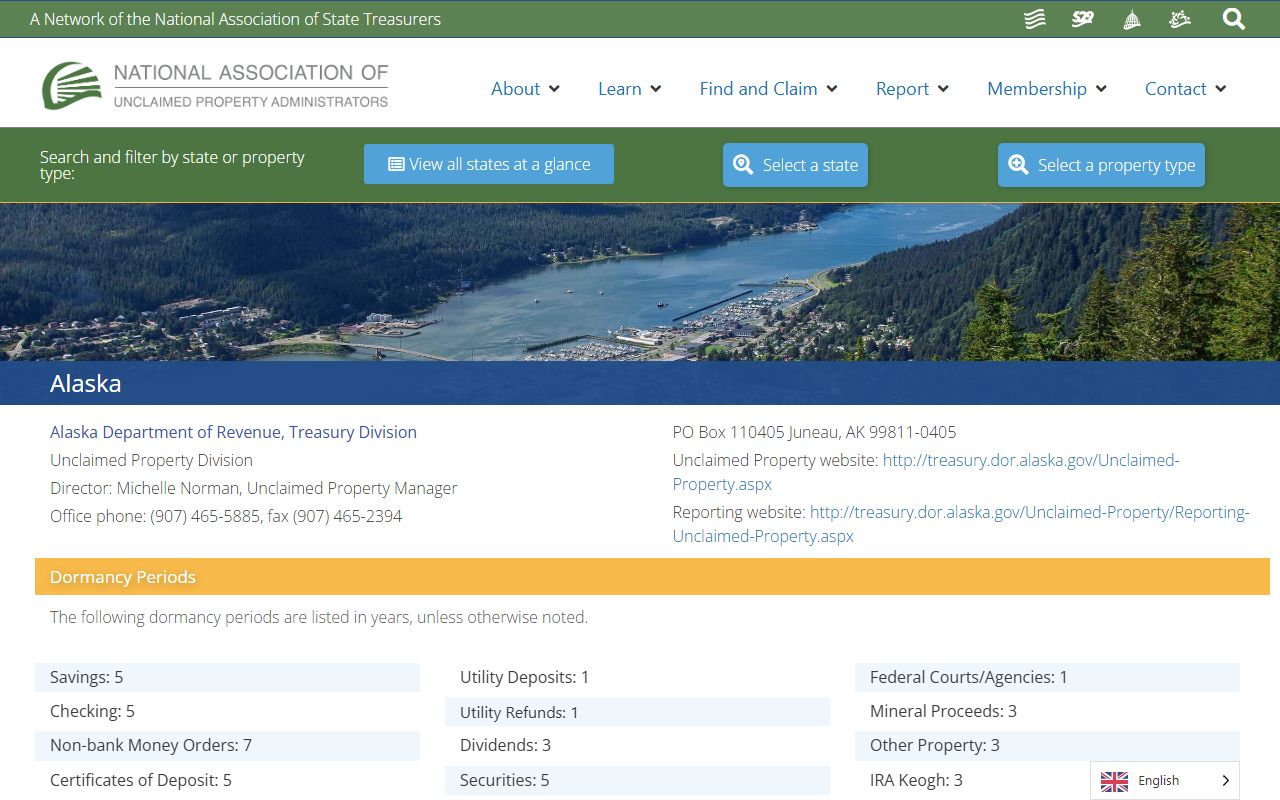
Task: Click 'Checking: 5' entry
Action: 227,711
